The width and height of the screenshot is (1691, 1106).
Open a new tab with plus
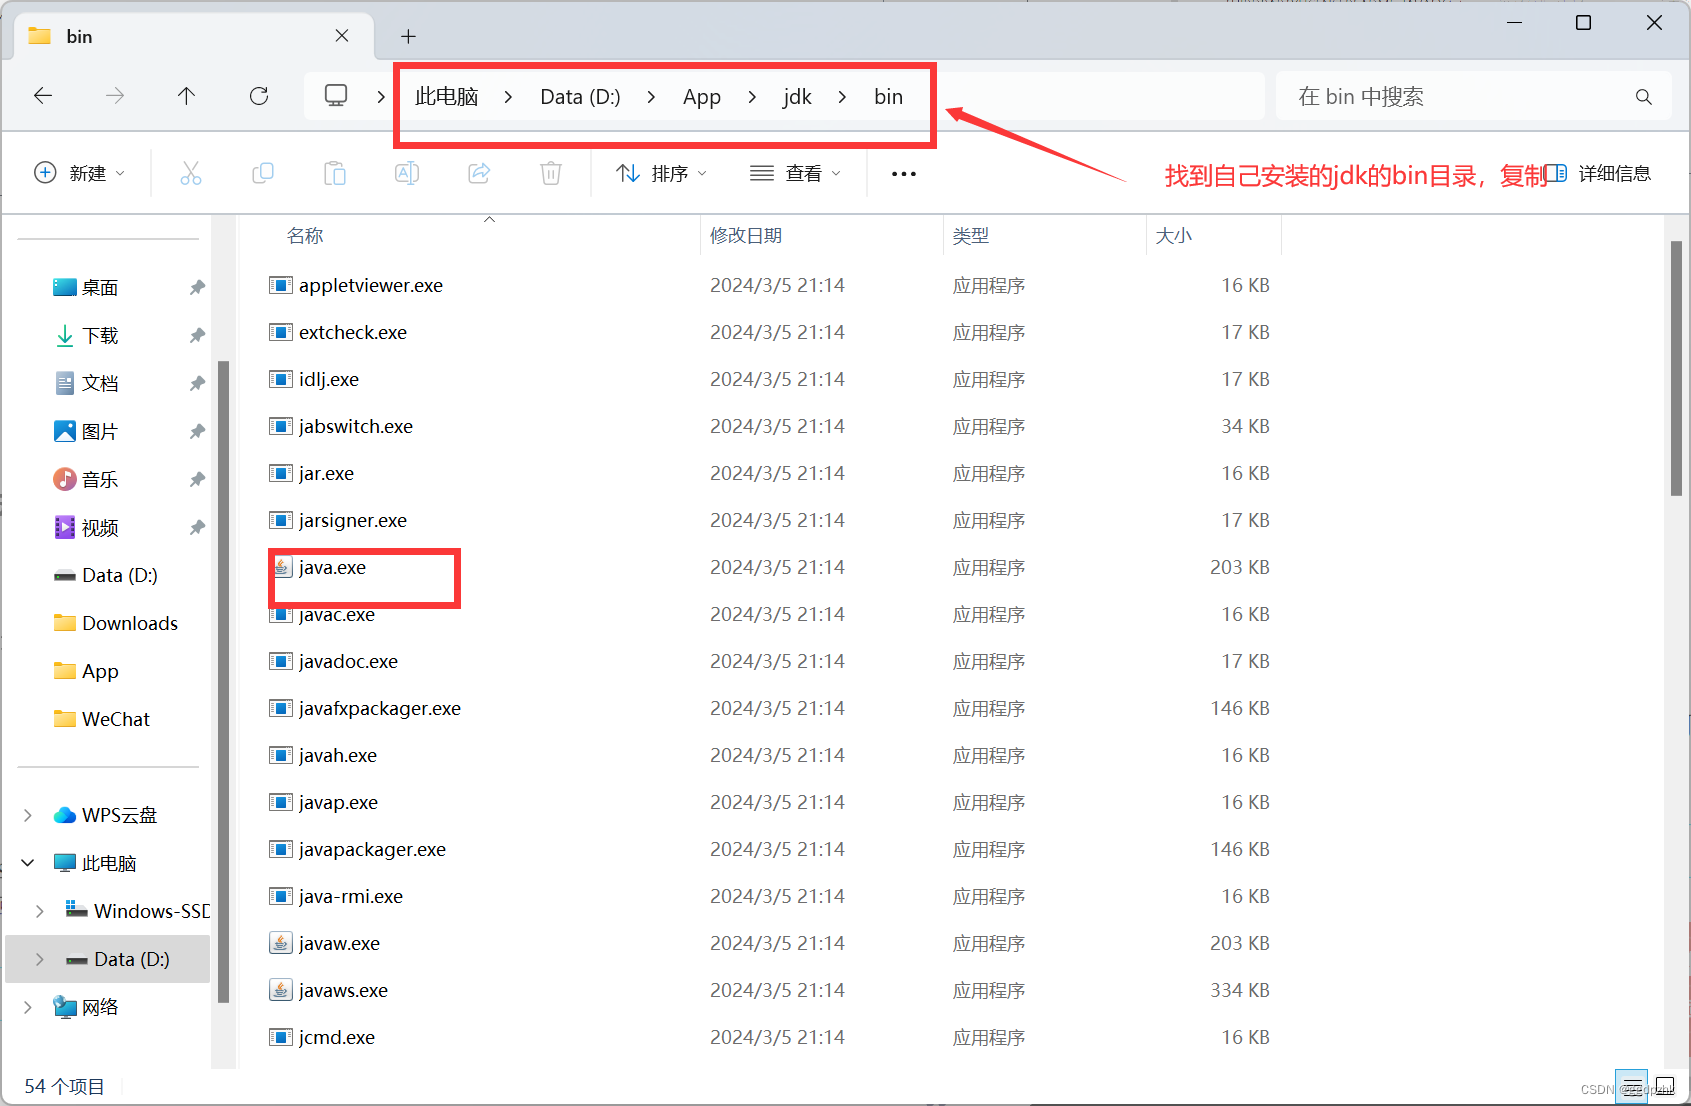pos(408,37)
